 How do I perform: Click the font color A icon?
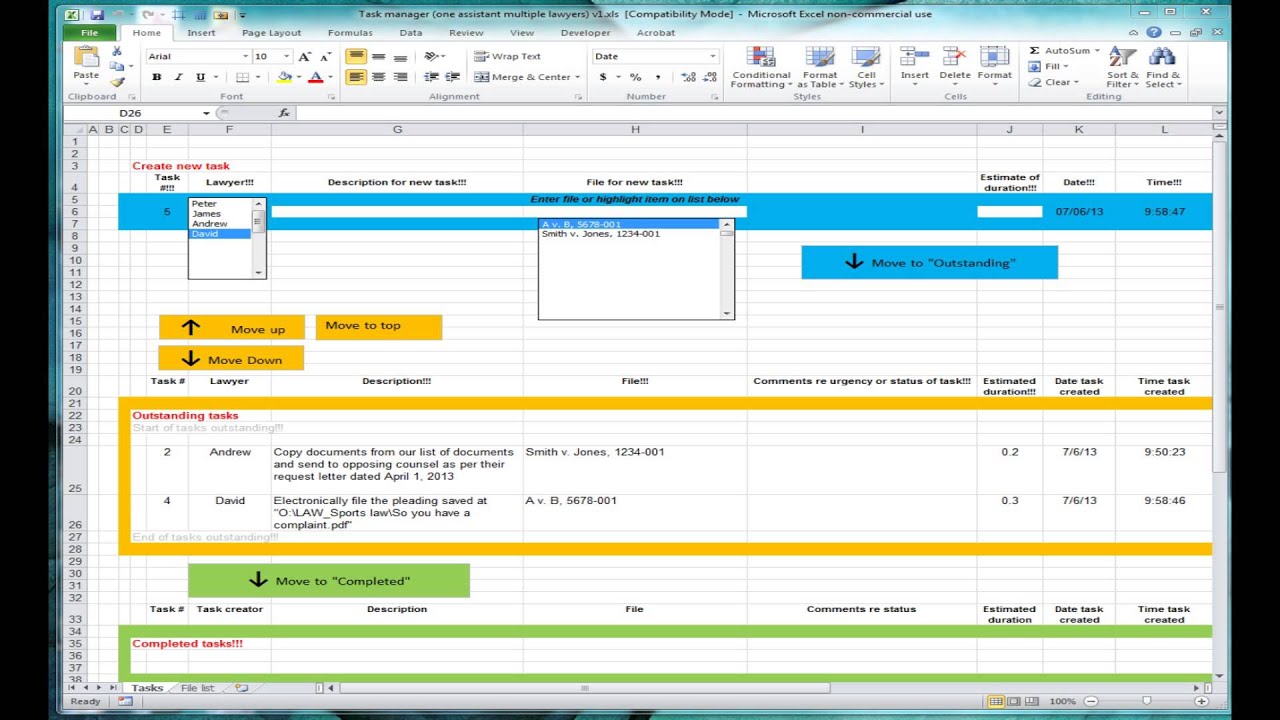(315, 77)
